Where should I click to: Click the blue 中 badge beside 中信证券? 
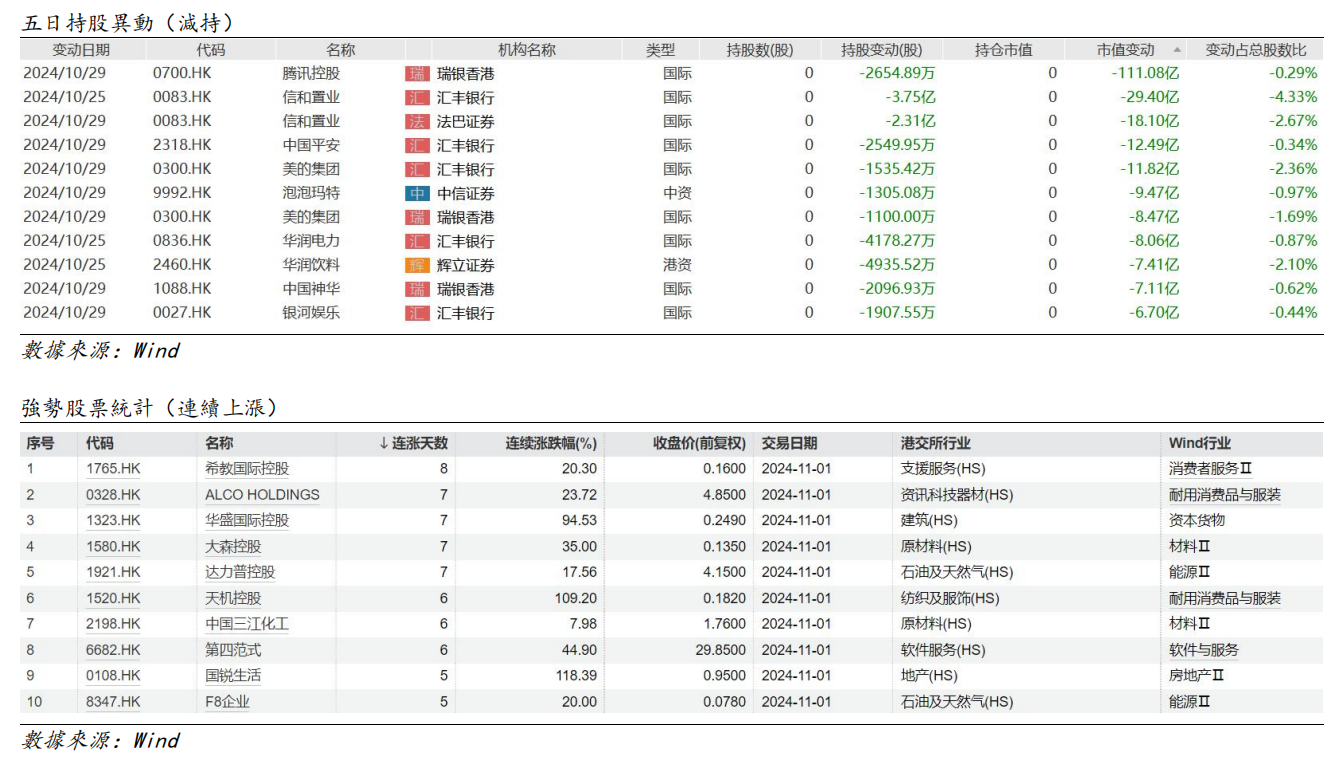[x=416, y=194]
